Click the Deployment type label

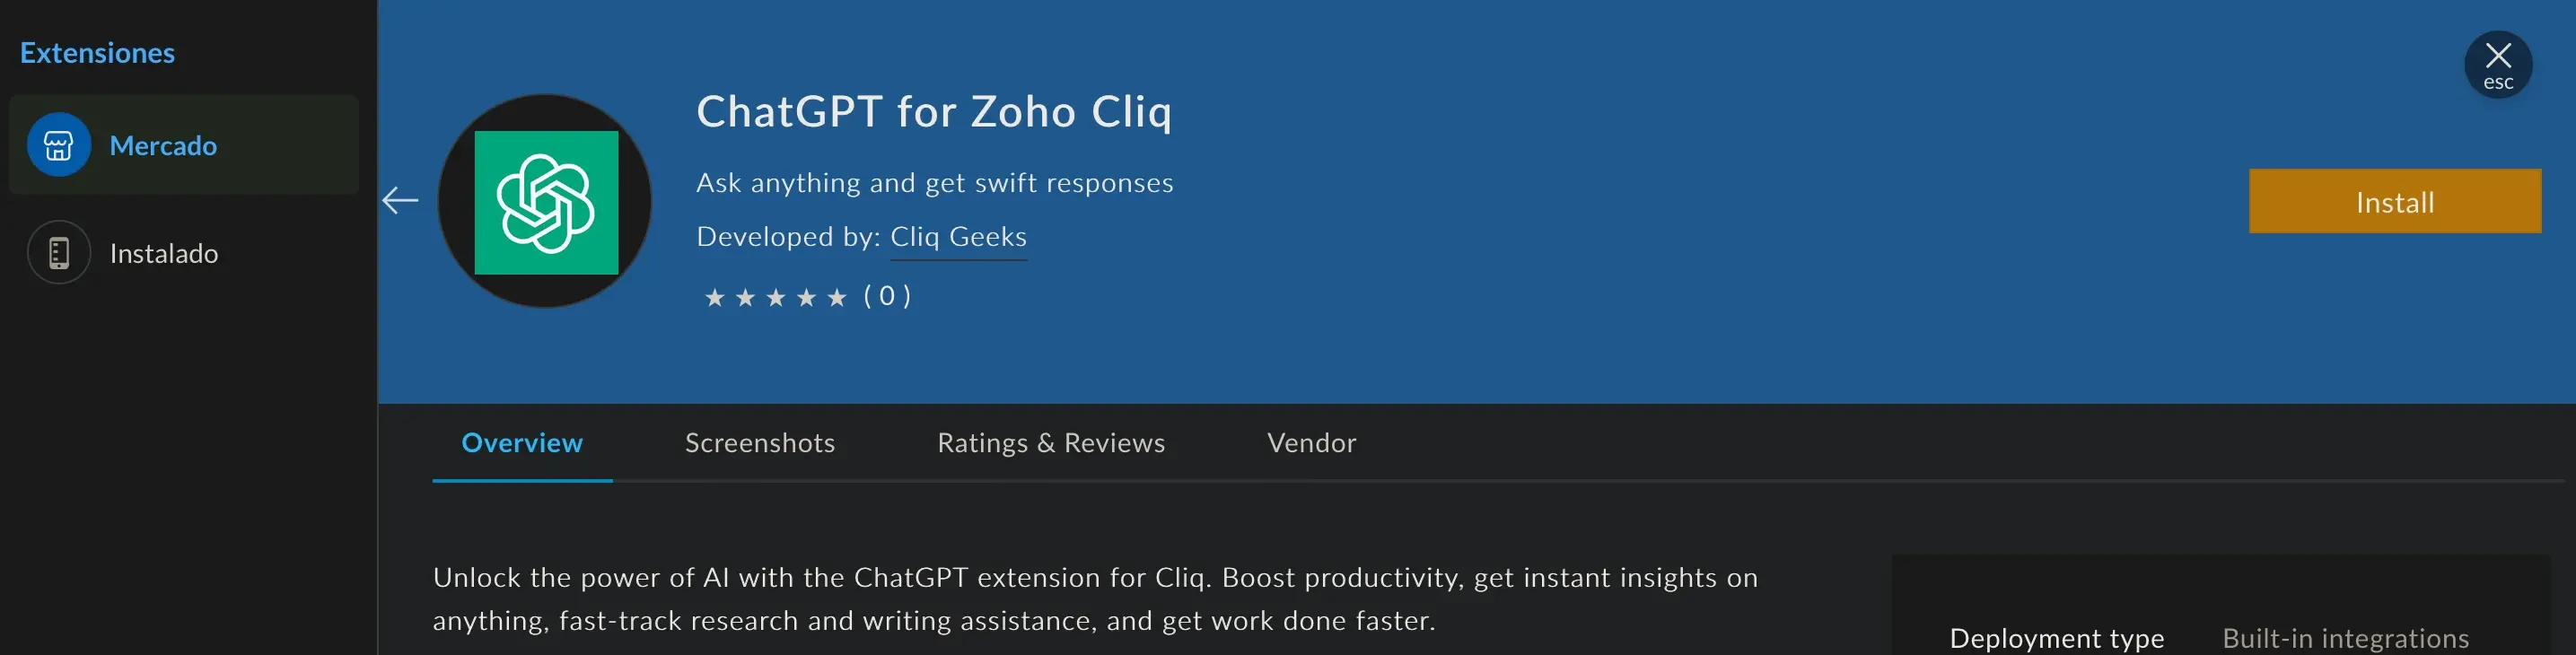click(2056, 637)
